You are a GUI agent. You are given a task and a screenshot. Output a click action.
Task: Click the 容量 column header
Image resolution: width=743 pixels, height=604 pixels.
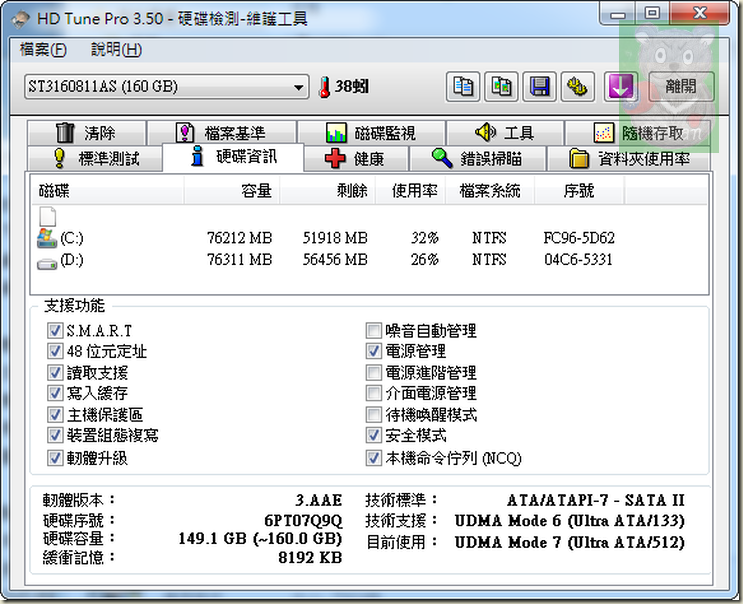tap(232, 191)
